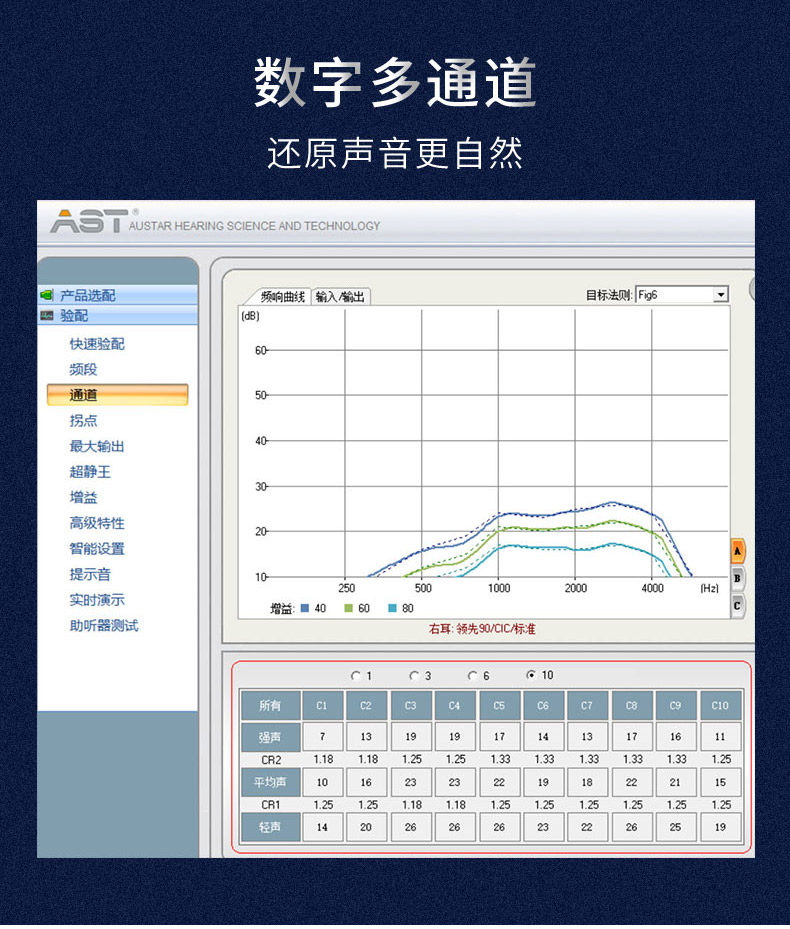Click the 轻声 C2 value 20
Screen dimensions: 790x929
[366, 827]
